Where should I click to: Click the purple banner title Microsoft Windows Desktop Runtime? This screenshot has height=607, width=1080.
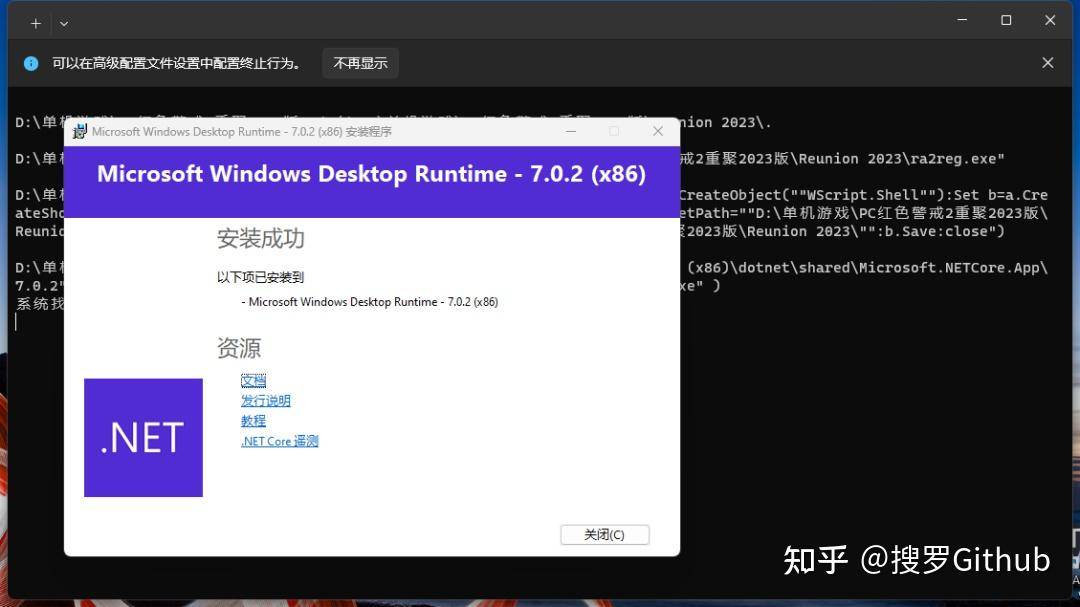(371, 174)
